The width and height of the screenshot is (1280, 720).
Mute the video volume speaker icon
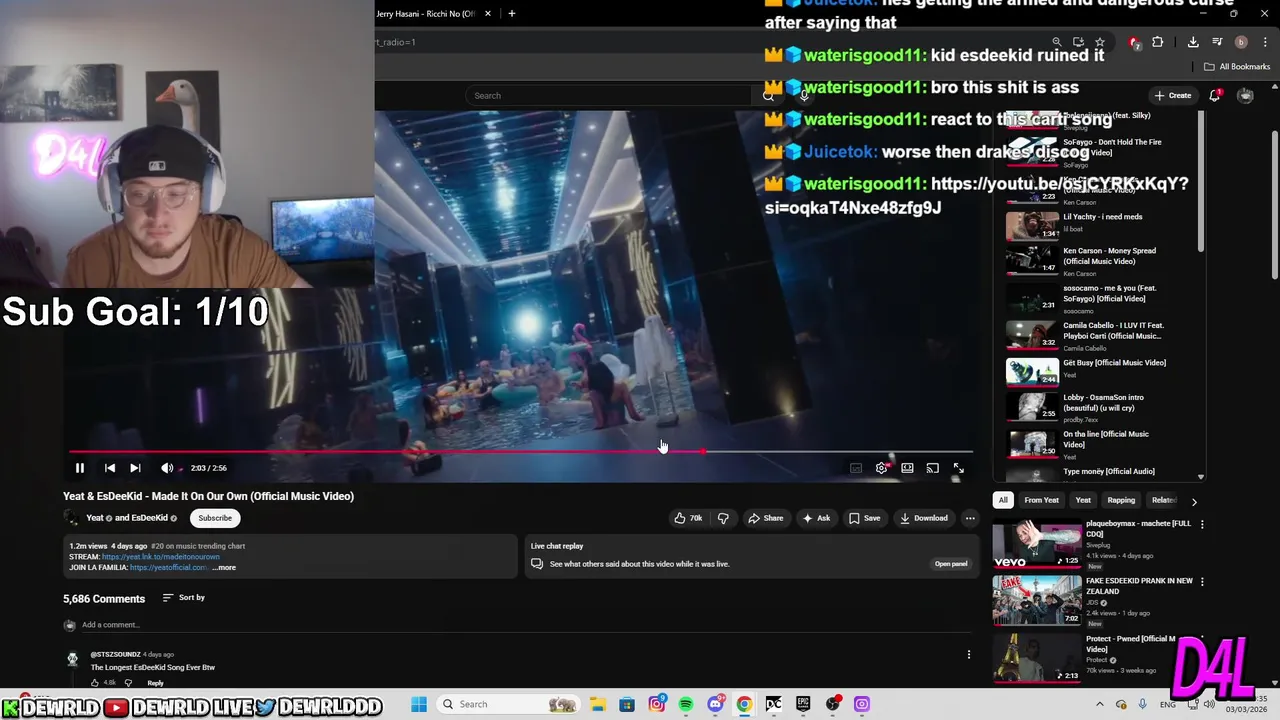(167, 468)
